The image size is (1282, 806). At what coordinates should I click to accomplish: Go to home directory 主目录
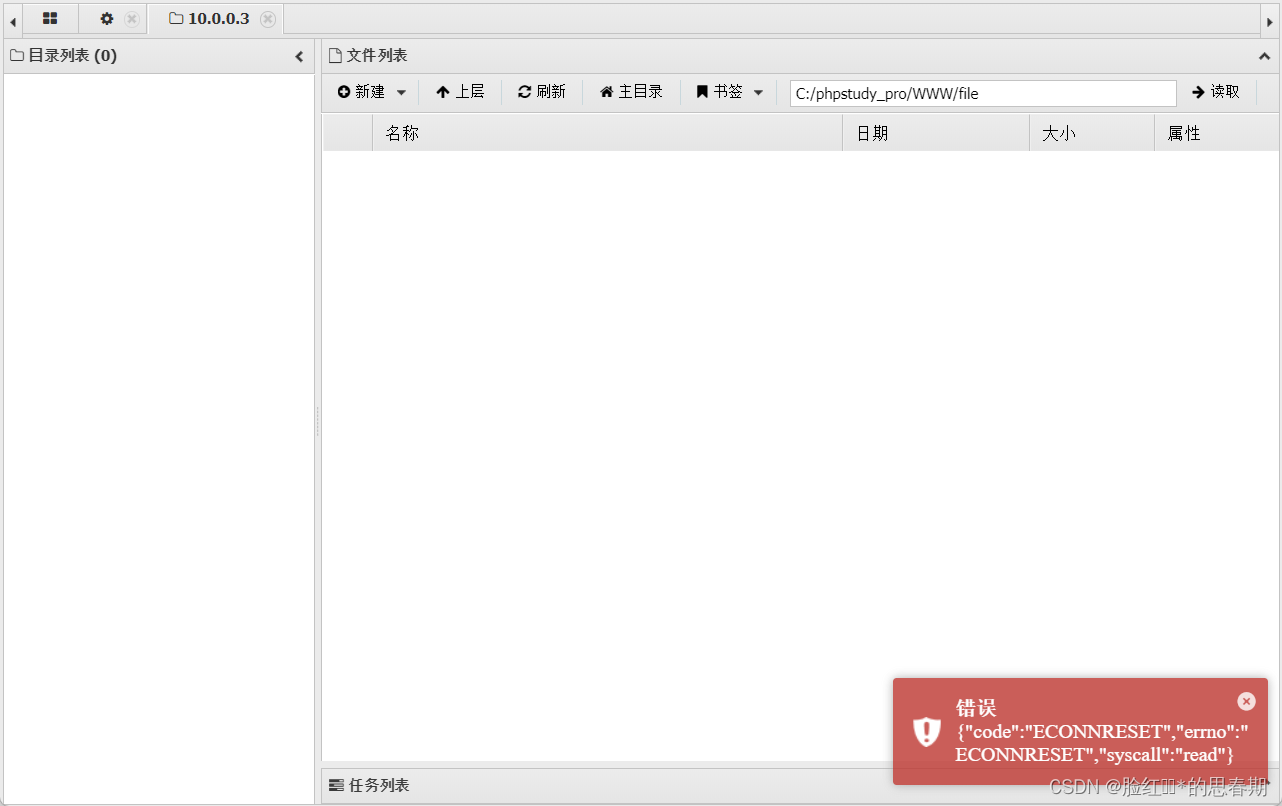point(631,92)
